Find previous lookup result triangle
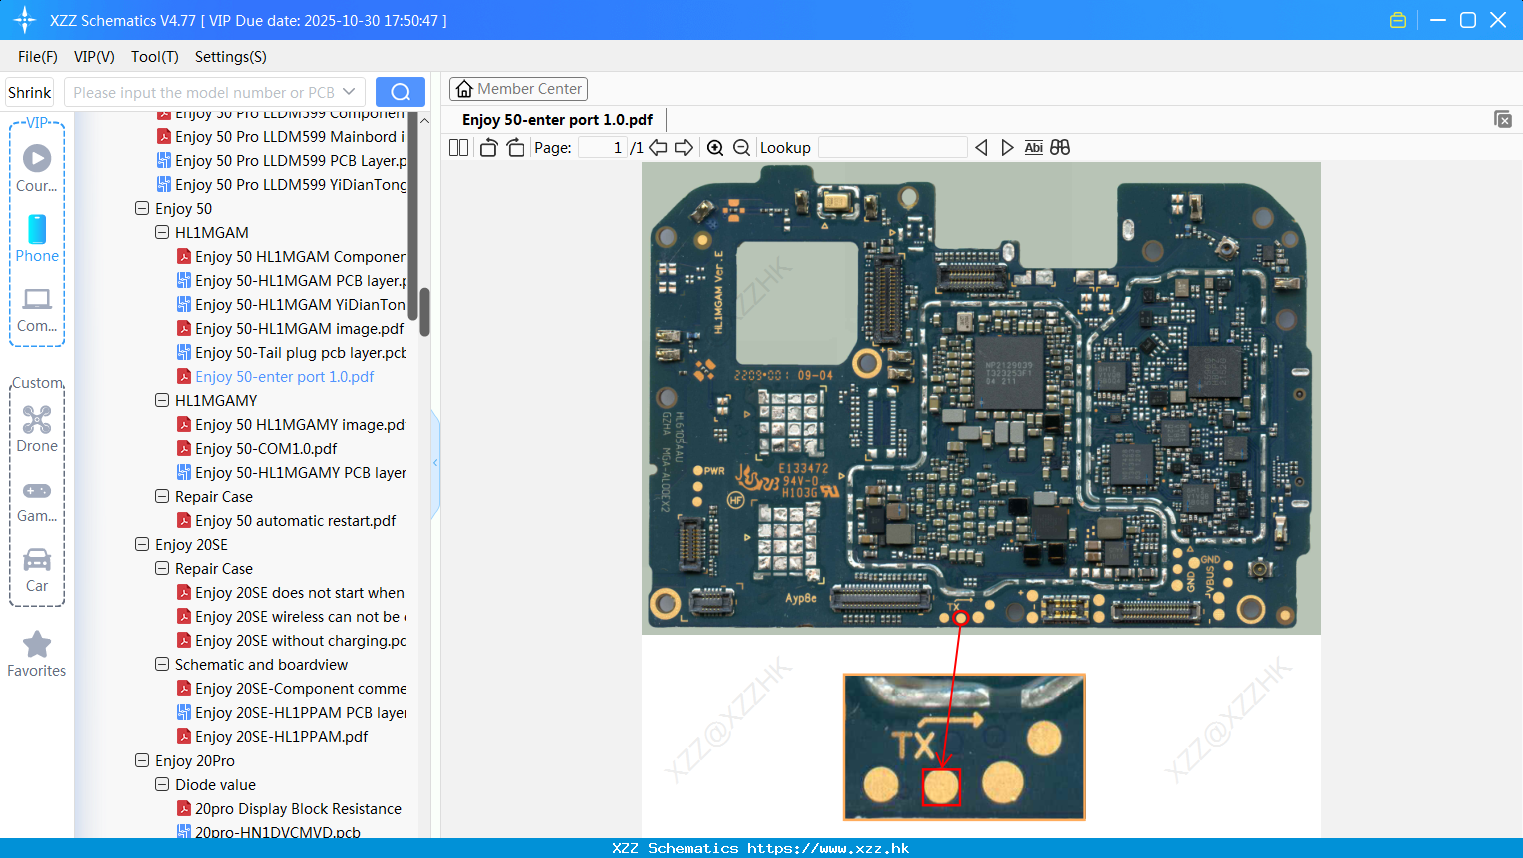The height and width of the screenshot is (858, 1523). pos(981,147)
